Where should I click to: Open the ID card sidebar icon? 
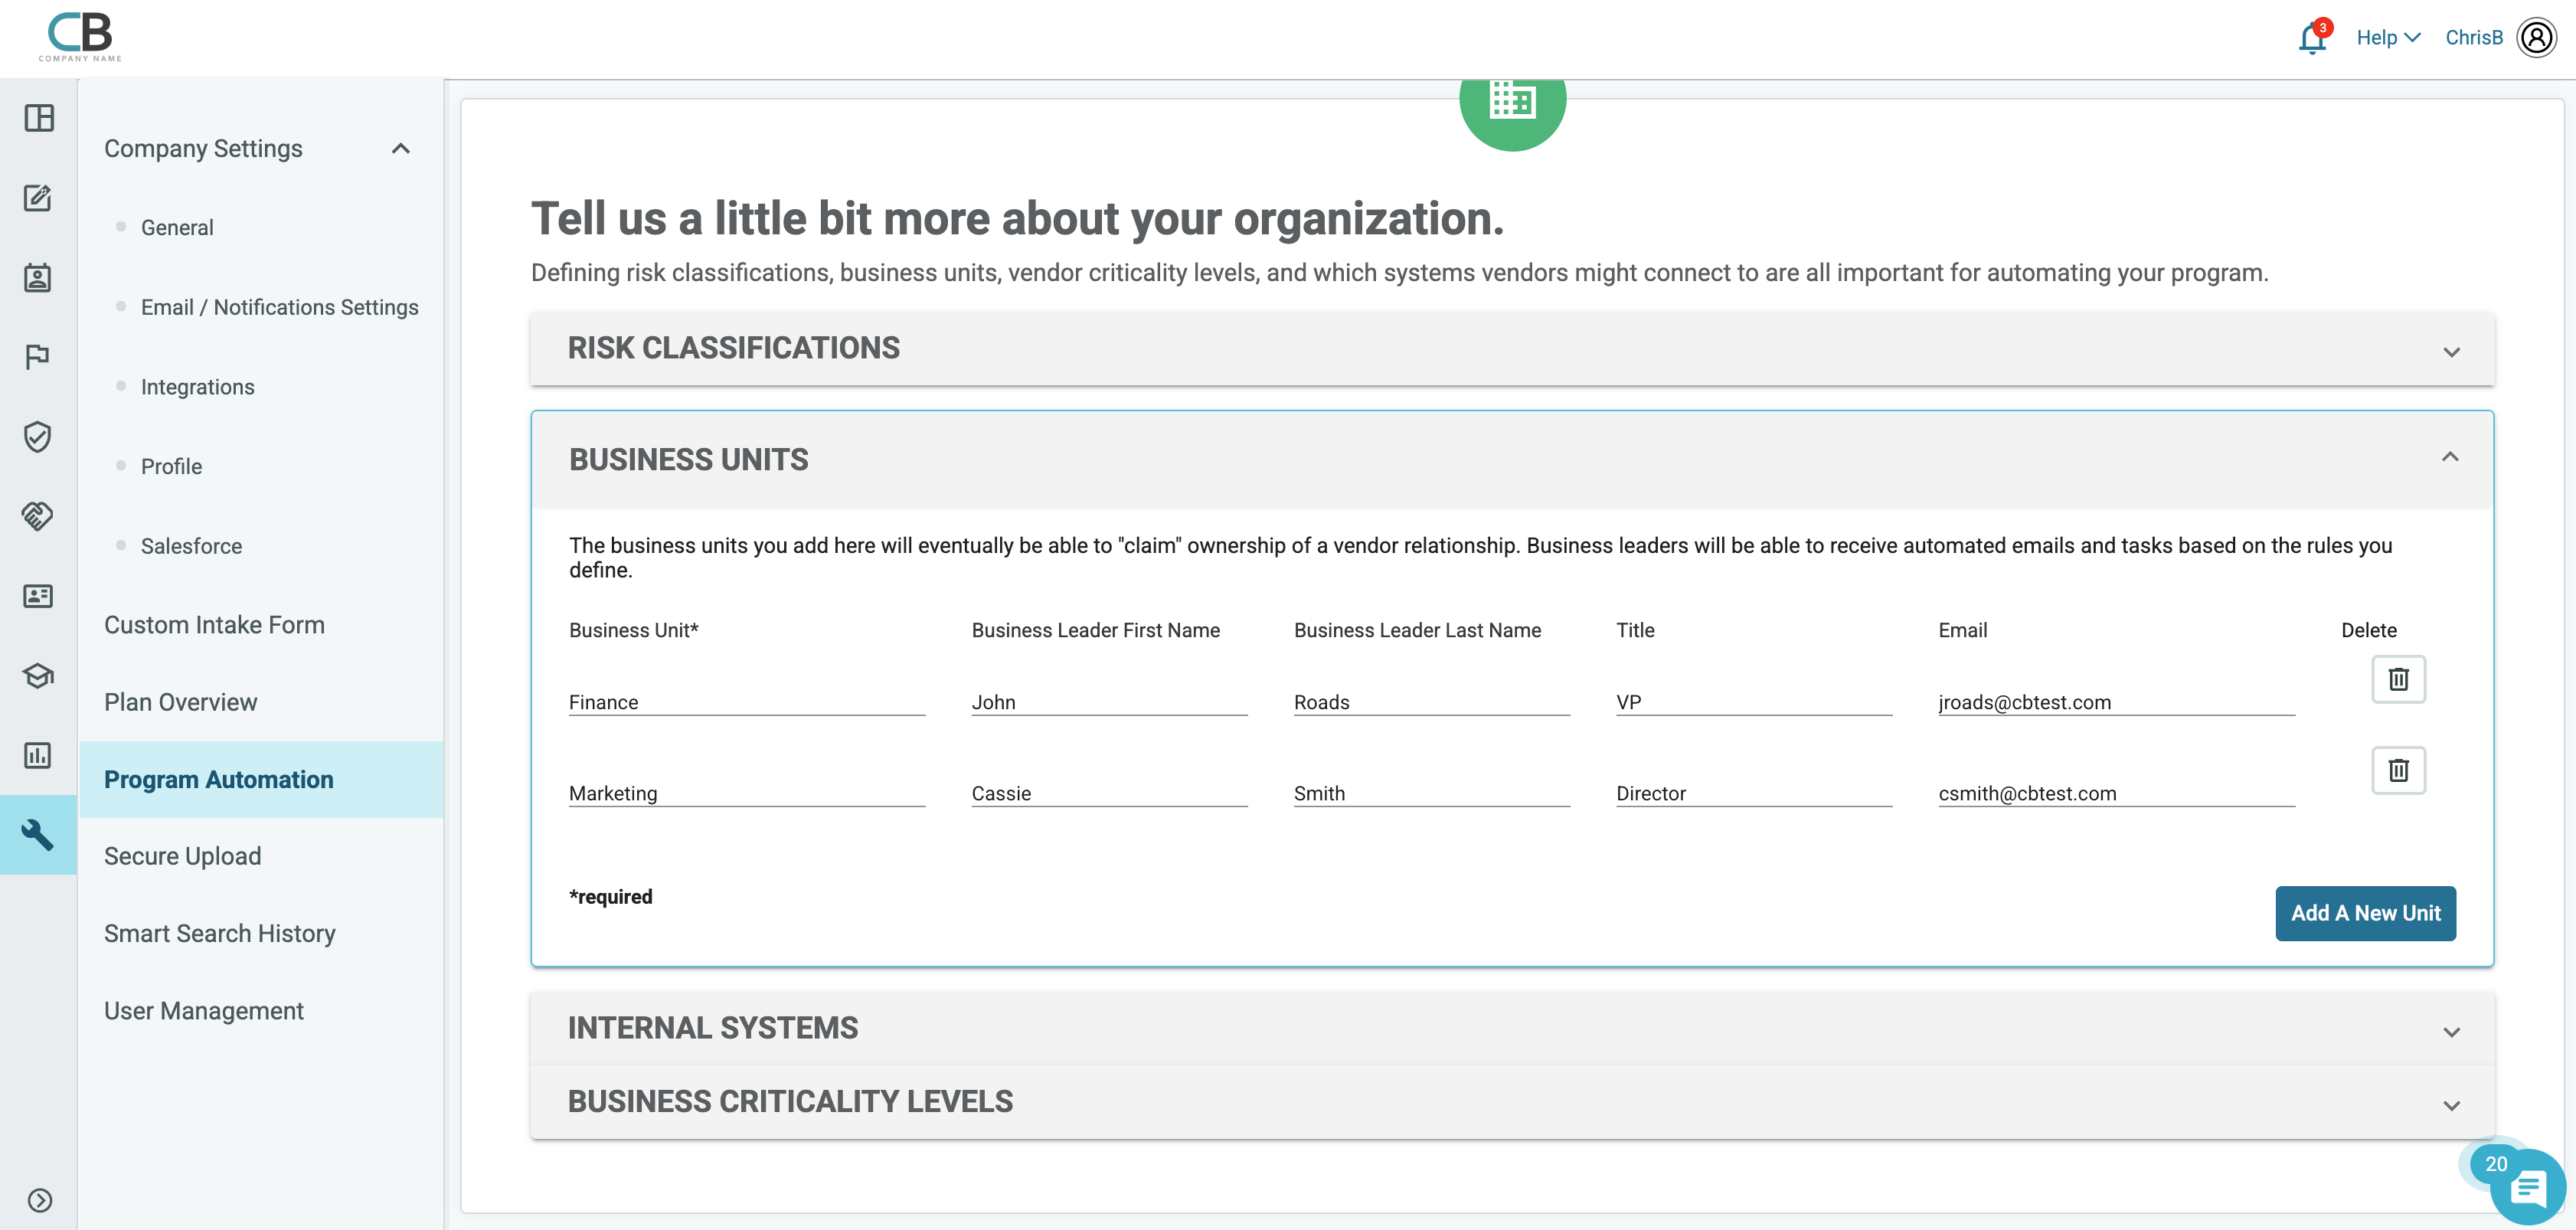(x=38, y=596)
